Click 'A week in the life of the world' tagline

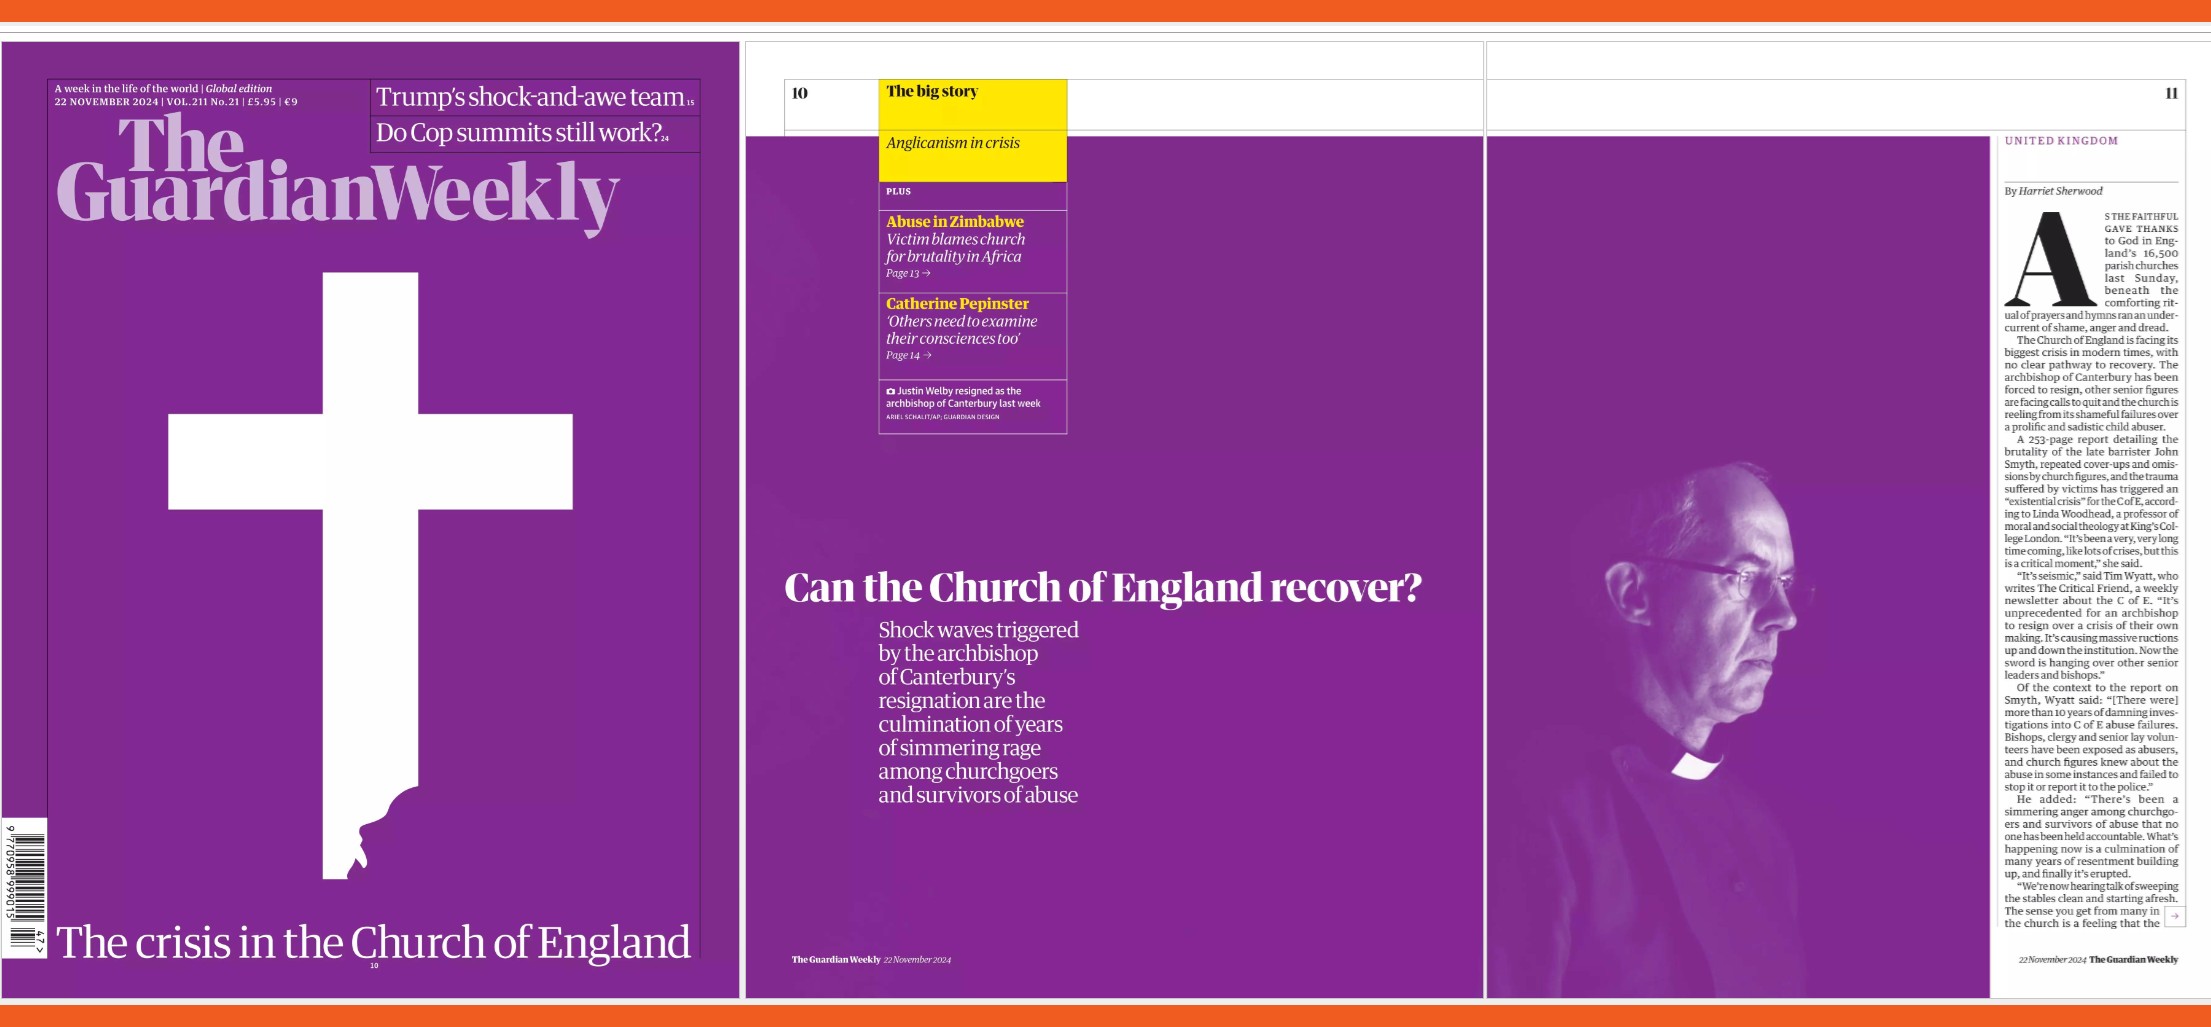126,89
